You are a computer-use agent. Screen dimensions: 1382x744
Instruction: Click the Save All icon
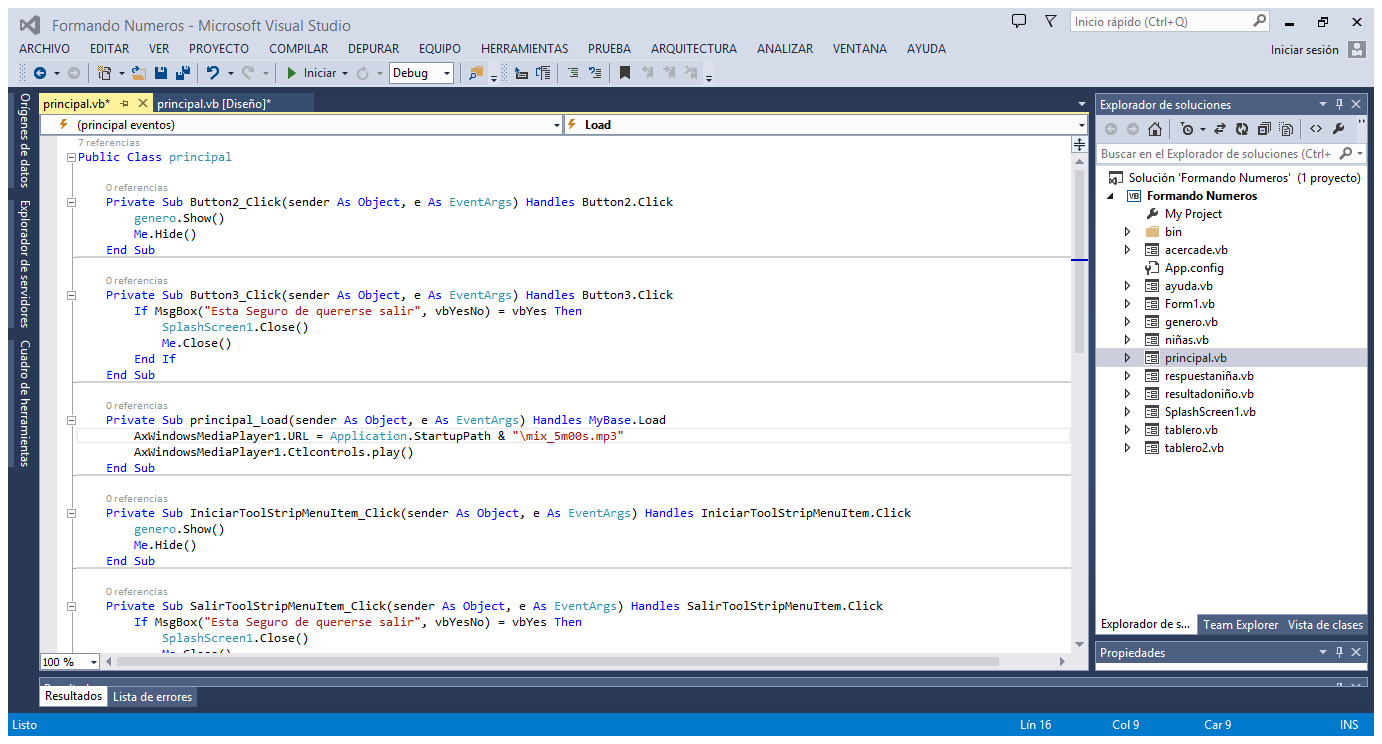click(x=183, y=73)
